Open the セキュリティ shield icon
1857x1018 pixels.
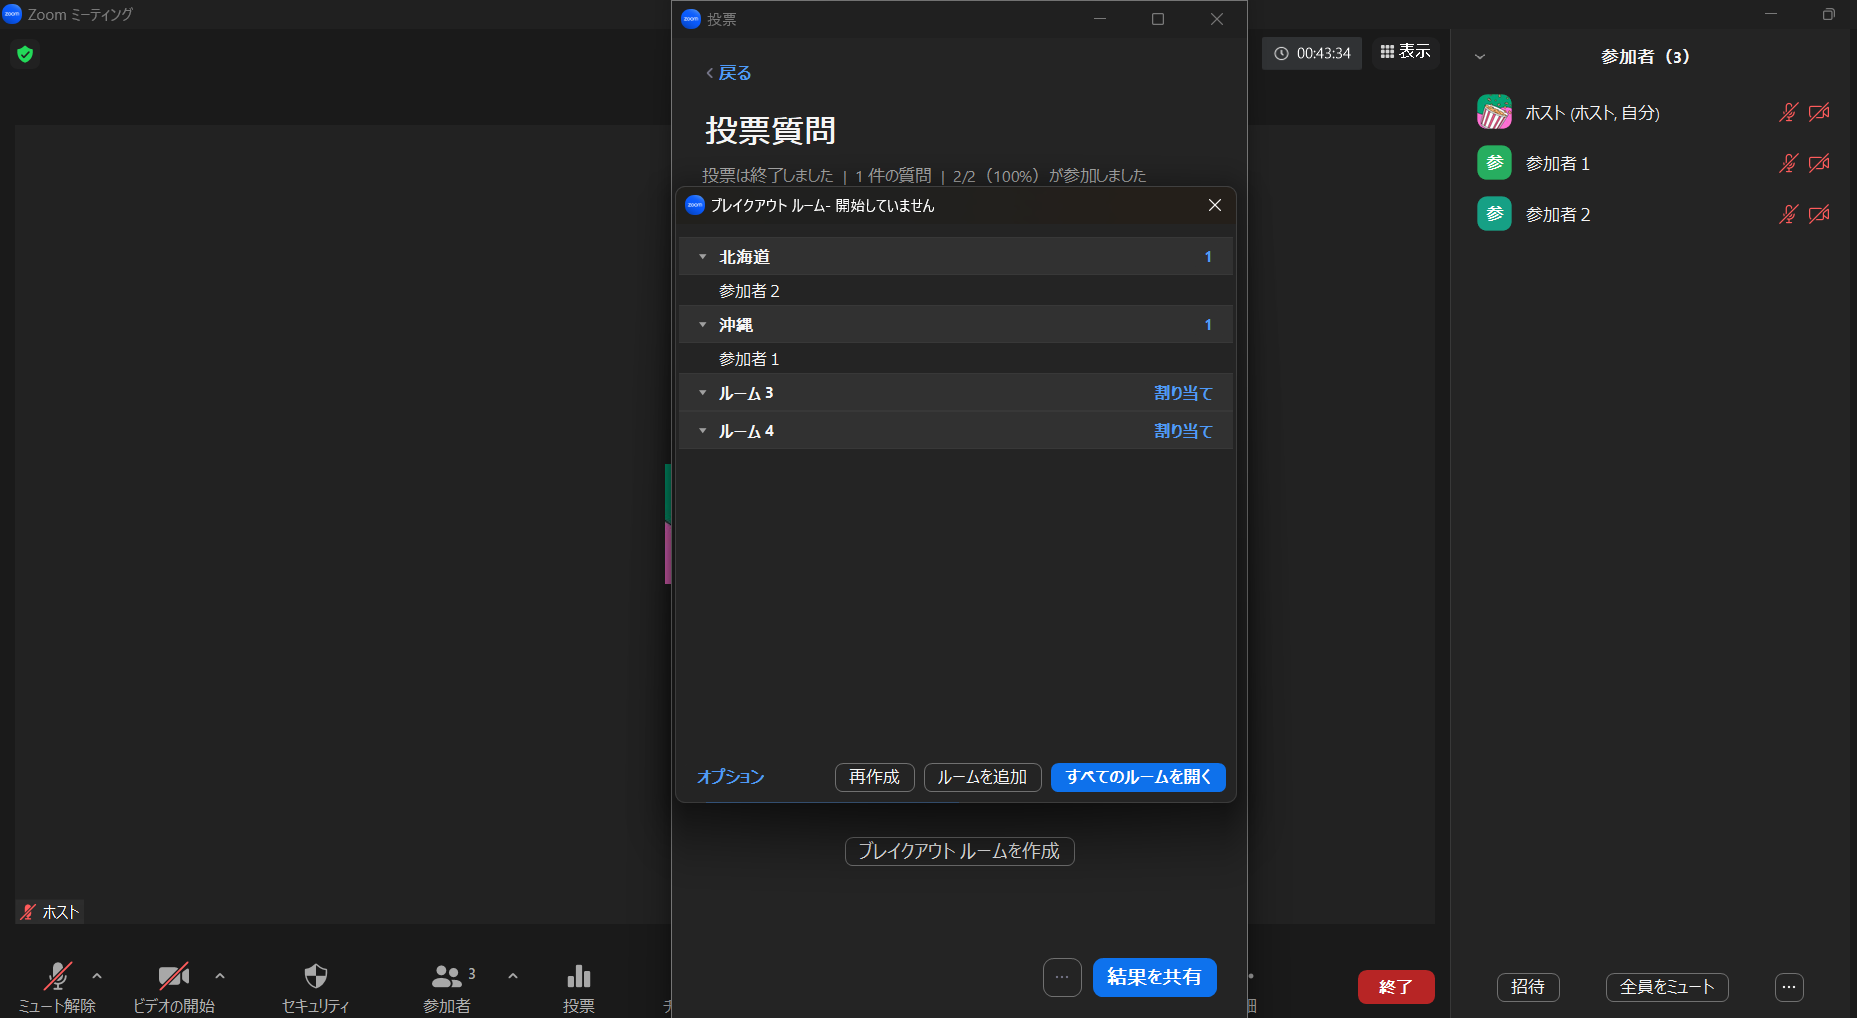pyautogui.click(x=316, y=976)
